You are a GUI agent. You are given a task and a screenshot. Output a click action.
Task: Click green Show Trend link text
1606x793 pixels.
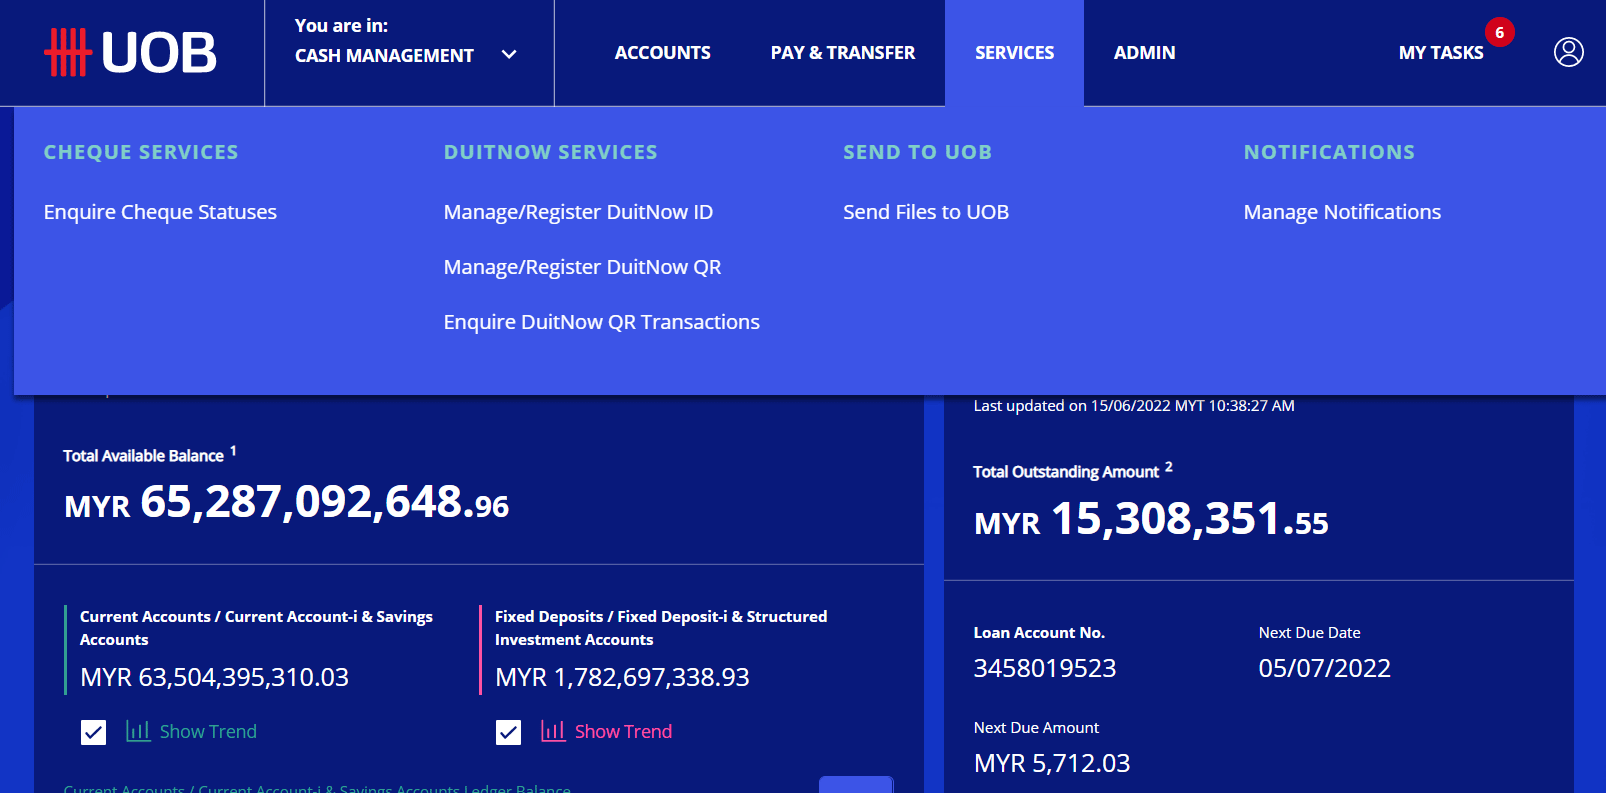208,732
